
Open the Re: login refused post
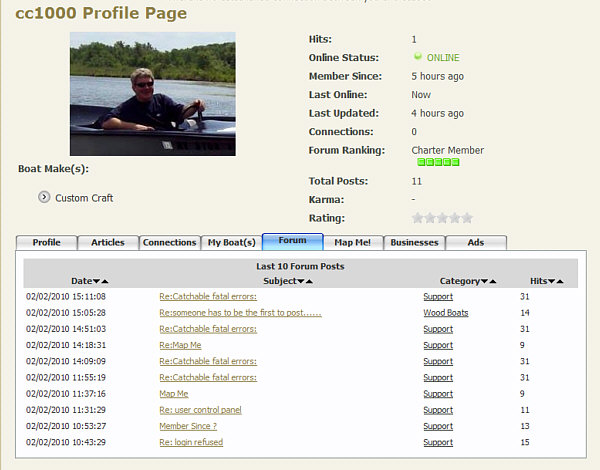click(191, 442)
